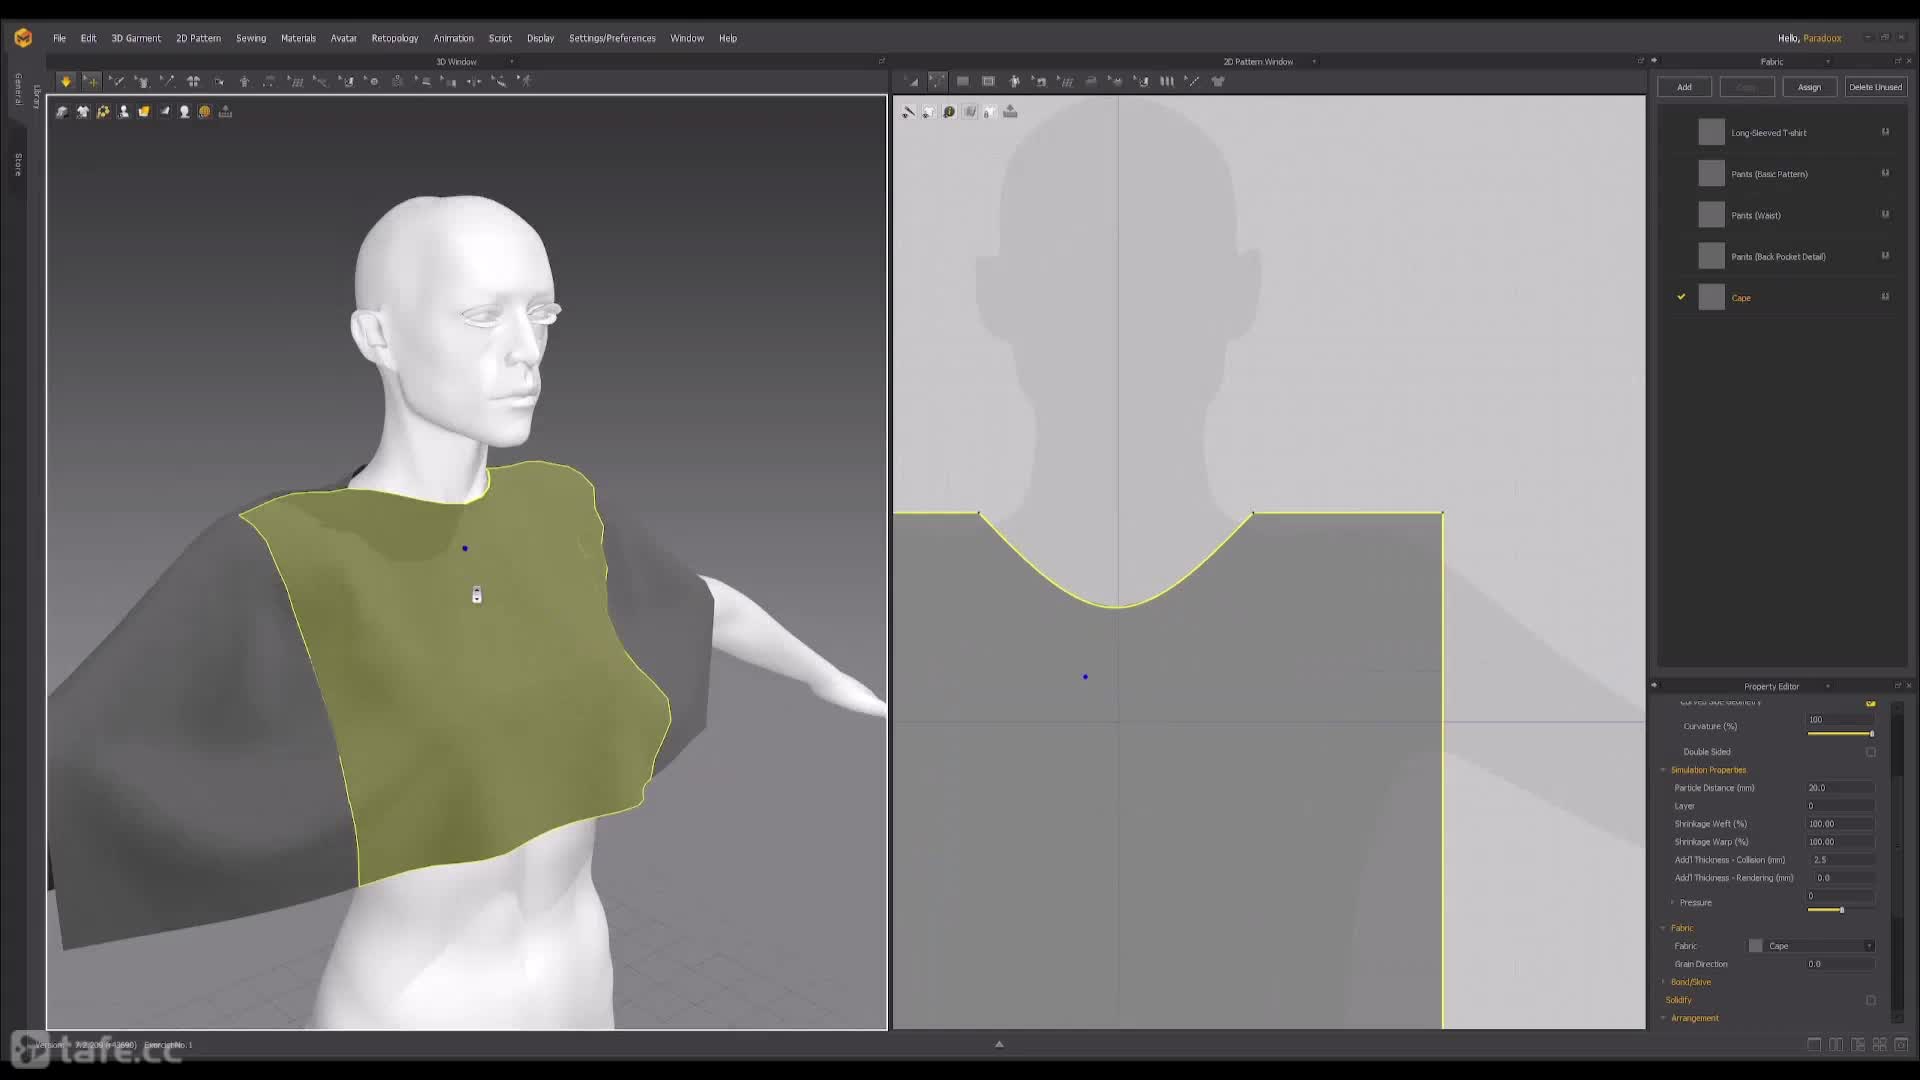Toggle the lock icon for Cape fabric
1920x1080 pixels.
(1885, 297)
